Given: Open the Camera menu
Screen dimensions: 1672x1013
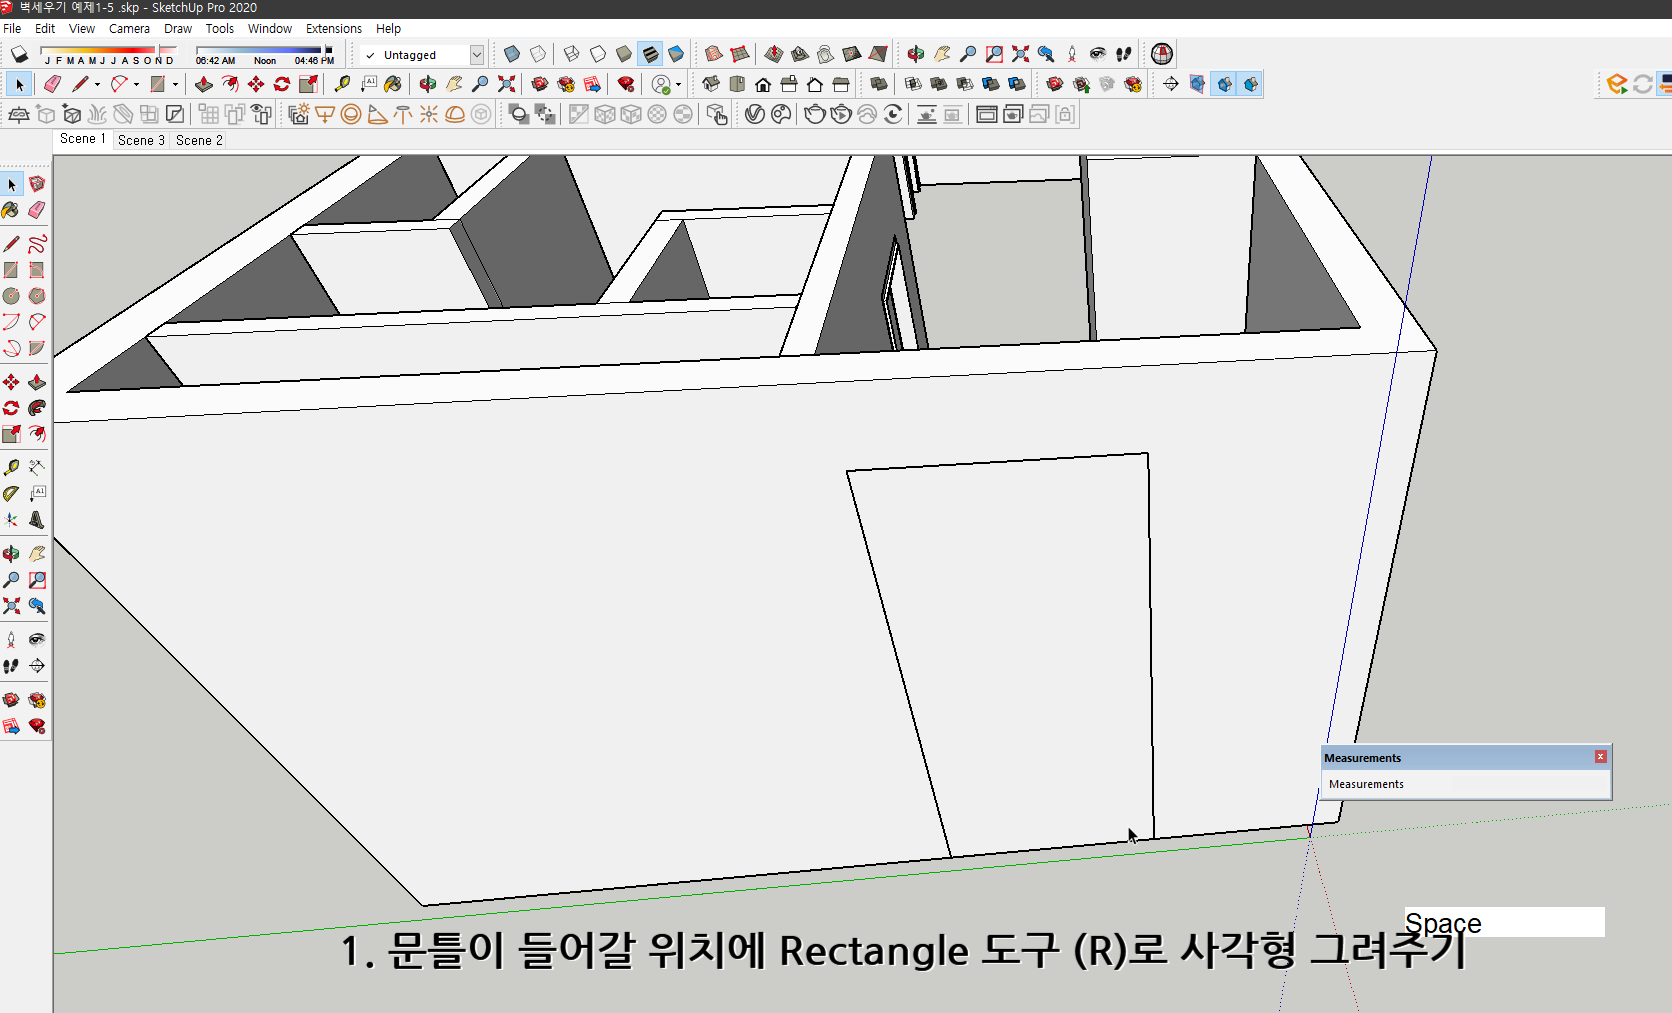Looking at the screenshot, I should coord(129,28).
